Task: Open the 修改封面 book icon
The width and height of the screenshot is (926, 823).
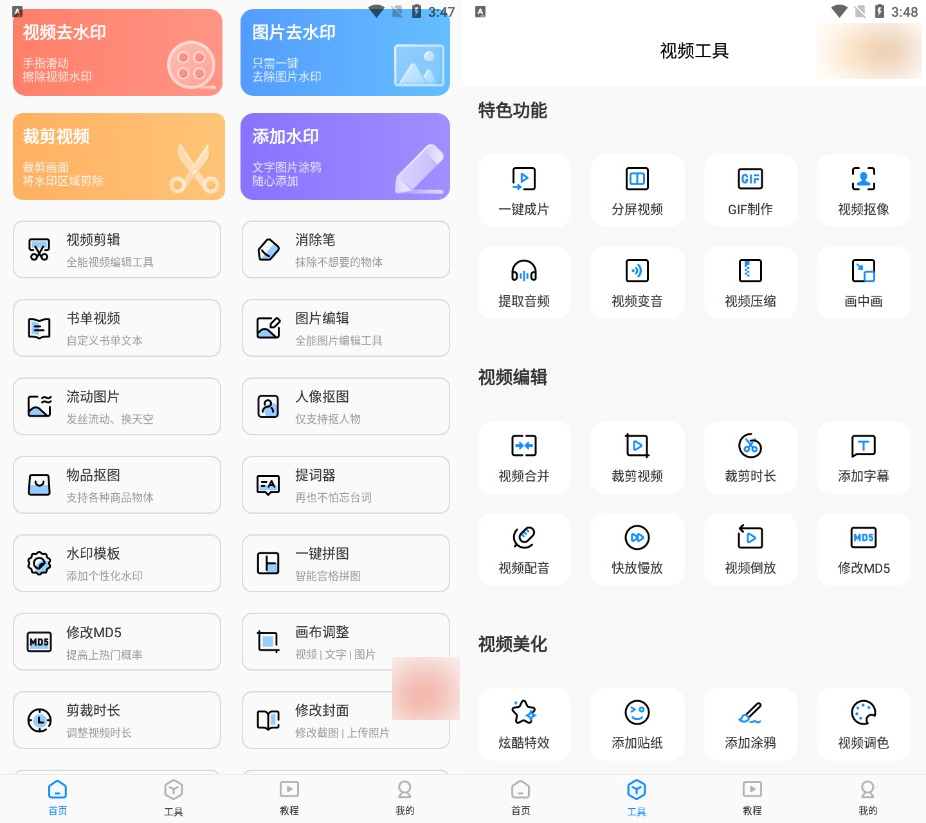Action: tap(268, 720)
